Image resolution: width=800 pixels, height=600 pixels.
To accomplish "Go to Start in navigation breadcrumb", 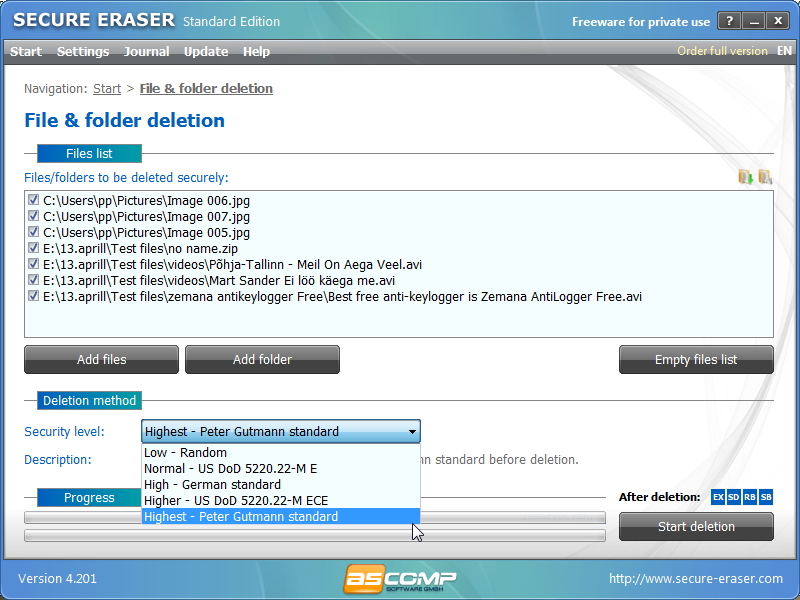I will pyautogui.click(x=107, y=89).
